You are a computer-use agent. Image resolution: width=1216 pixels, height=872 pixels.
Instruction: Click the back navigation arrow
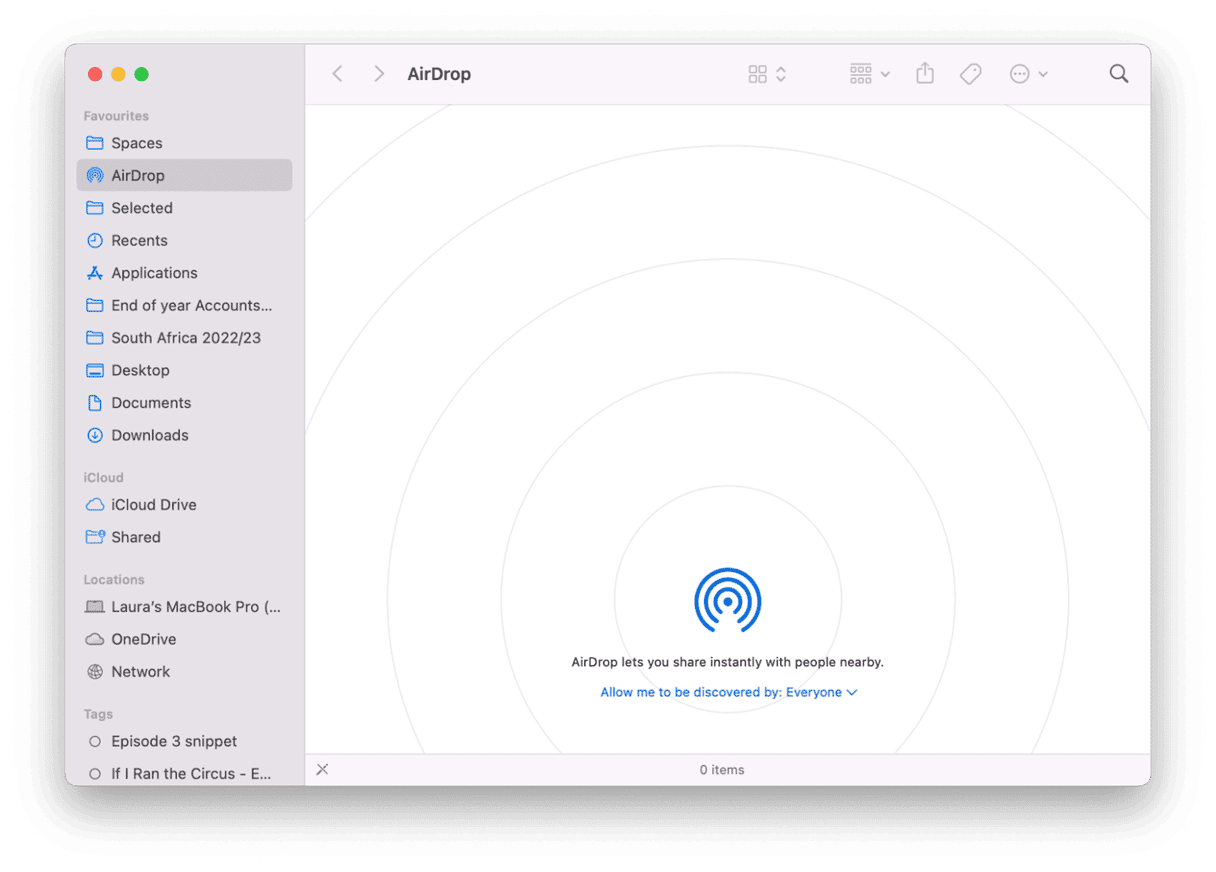(x=337, y=73)
